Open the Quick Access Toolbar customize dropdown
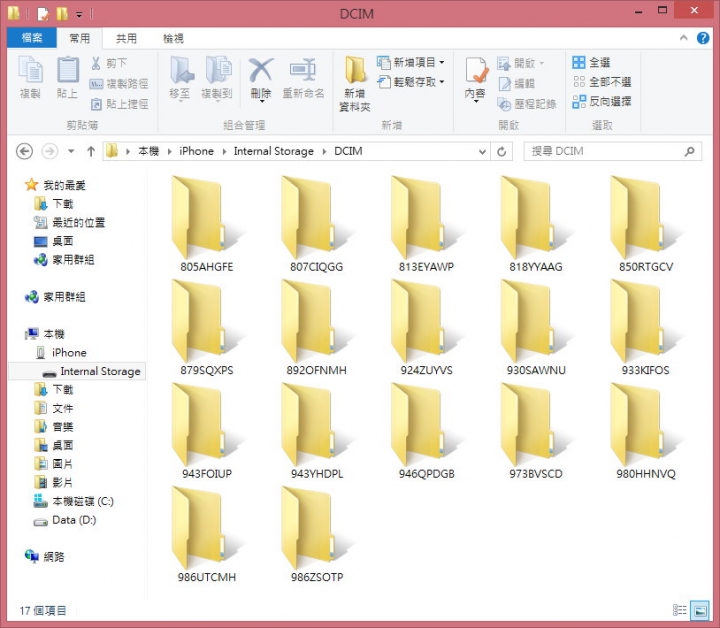Image resolution: width=720 pixels, height=628 pixels. click(x=79, y=15)
